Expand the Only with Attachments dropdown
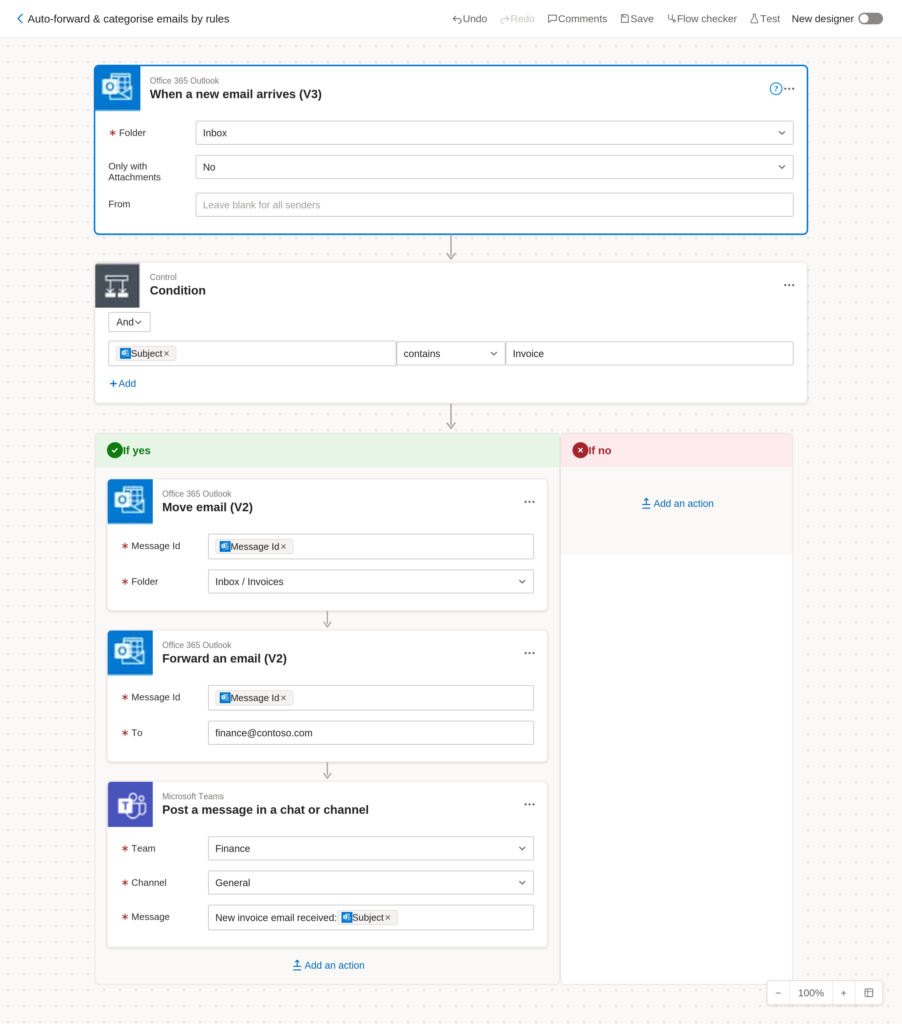Screen dimensions: 902x1024 [x=494, y=167]
